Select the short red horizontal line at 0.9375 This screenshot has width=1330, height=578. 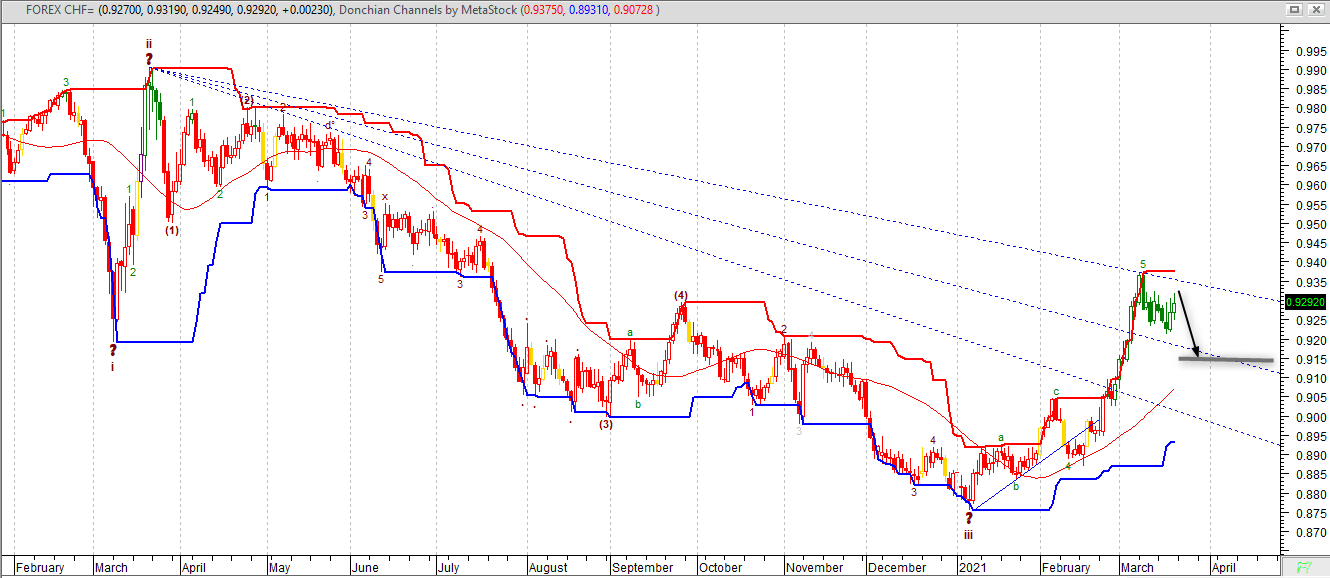1159,271
